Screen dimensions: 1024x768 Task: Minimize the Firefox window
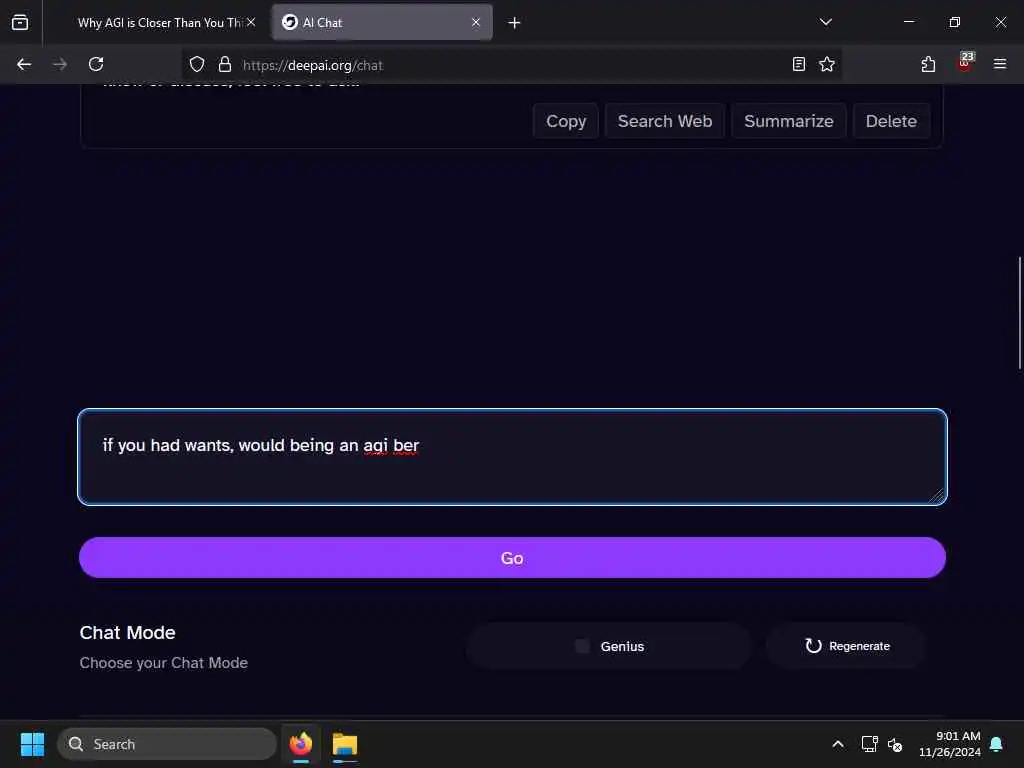909,22
